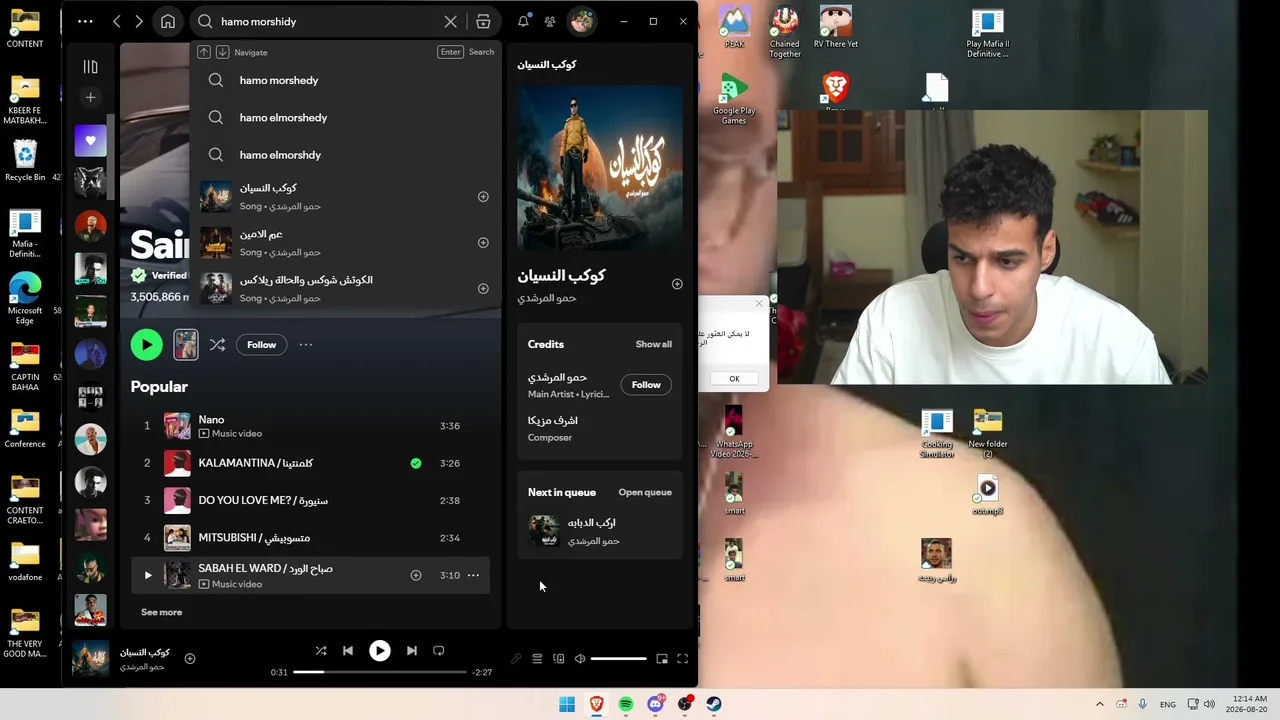Play the 'SABAH EL WARD' row
The image size is (1280, 720).
pyautogui.click(x=148, y=575)
